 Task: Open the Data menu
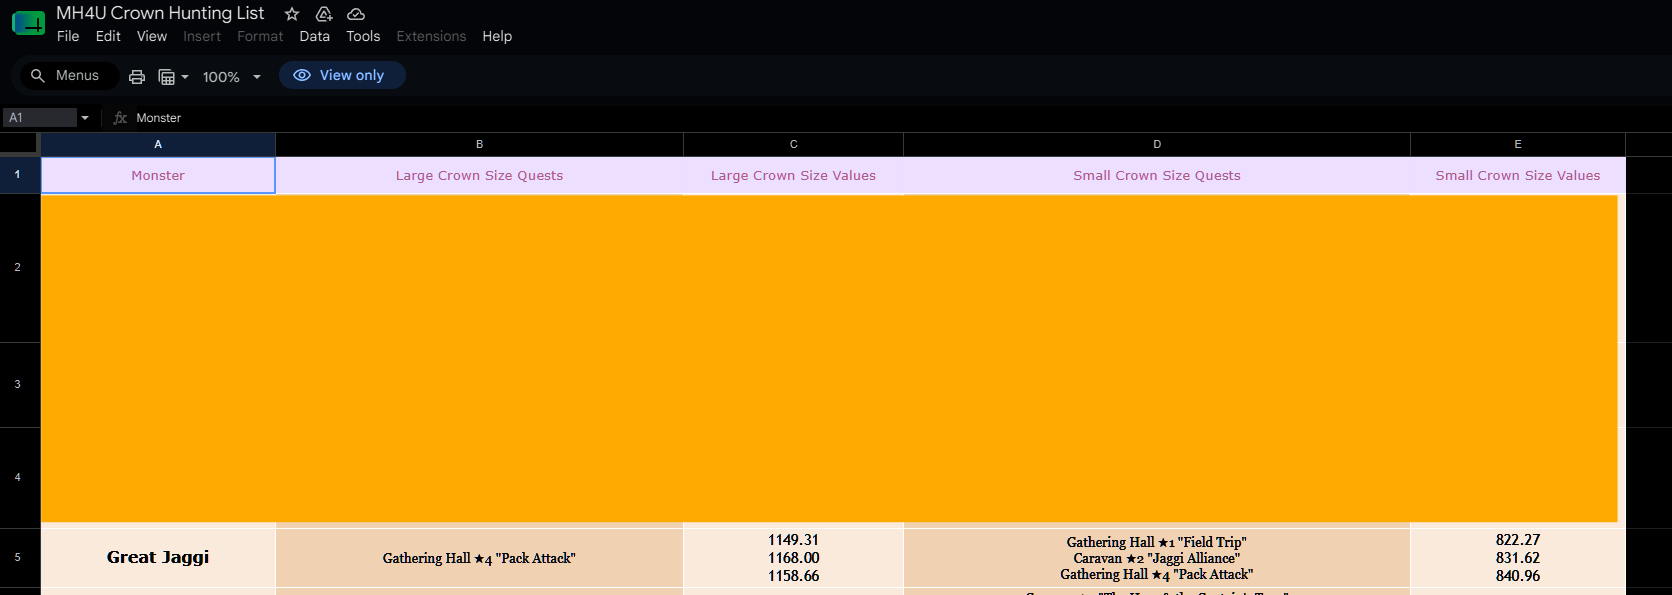pos(314,36)
